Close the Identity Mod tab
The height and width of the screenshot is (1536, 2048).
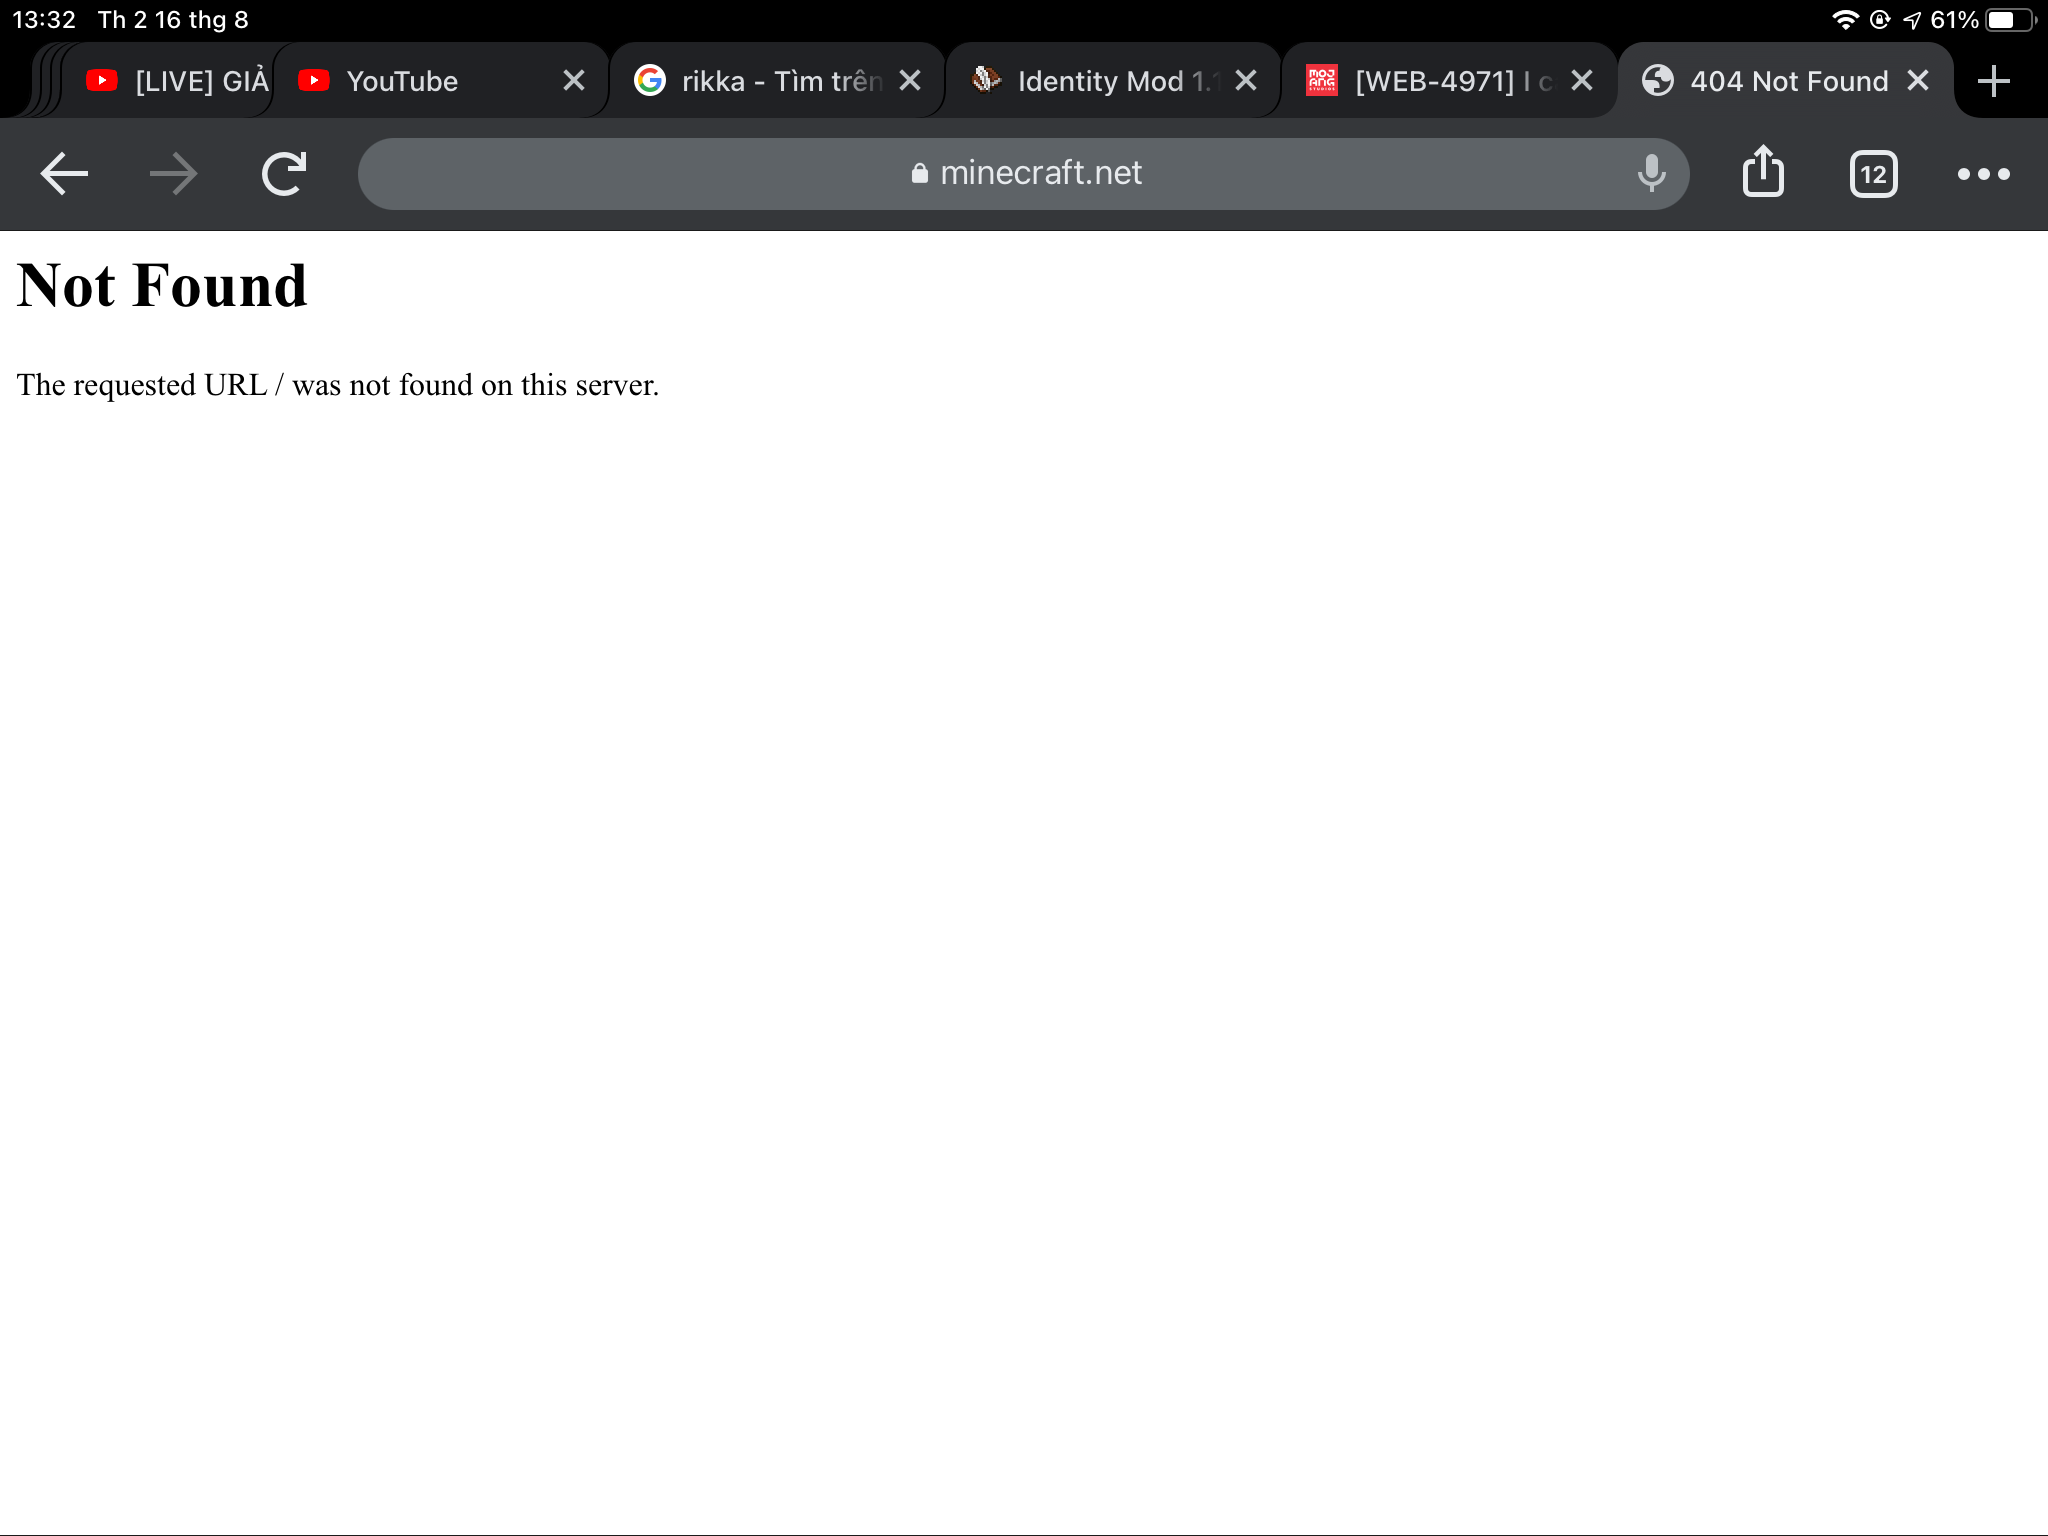(x=1246, y=81)
